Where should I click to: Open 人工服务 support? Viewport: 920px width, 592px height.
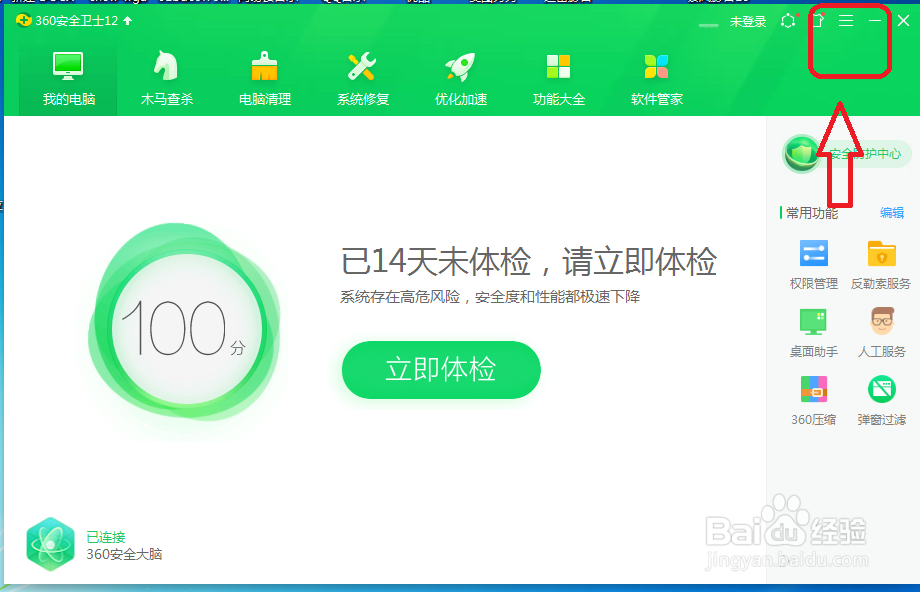coord(881,333)
